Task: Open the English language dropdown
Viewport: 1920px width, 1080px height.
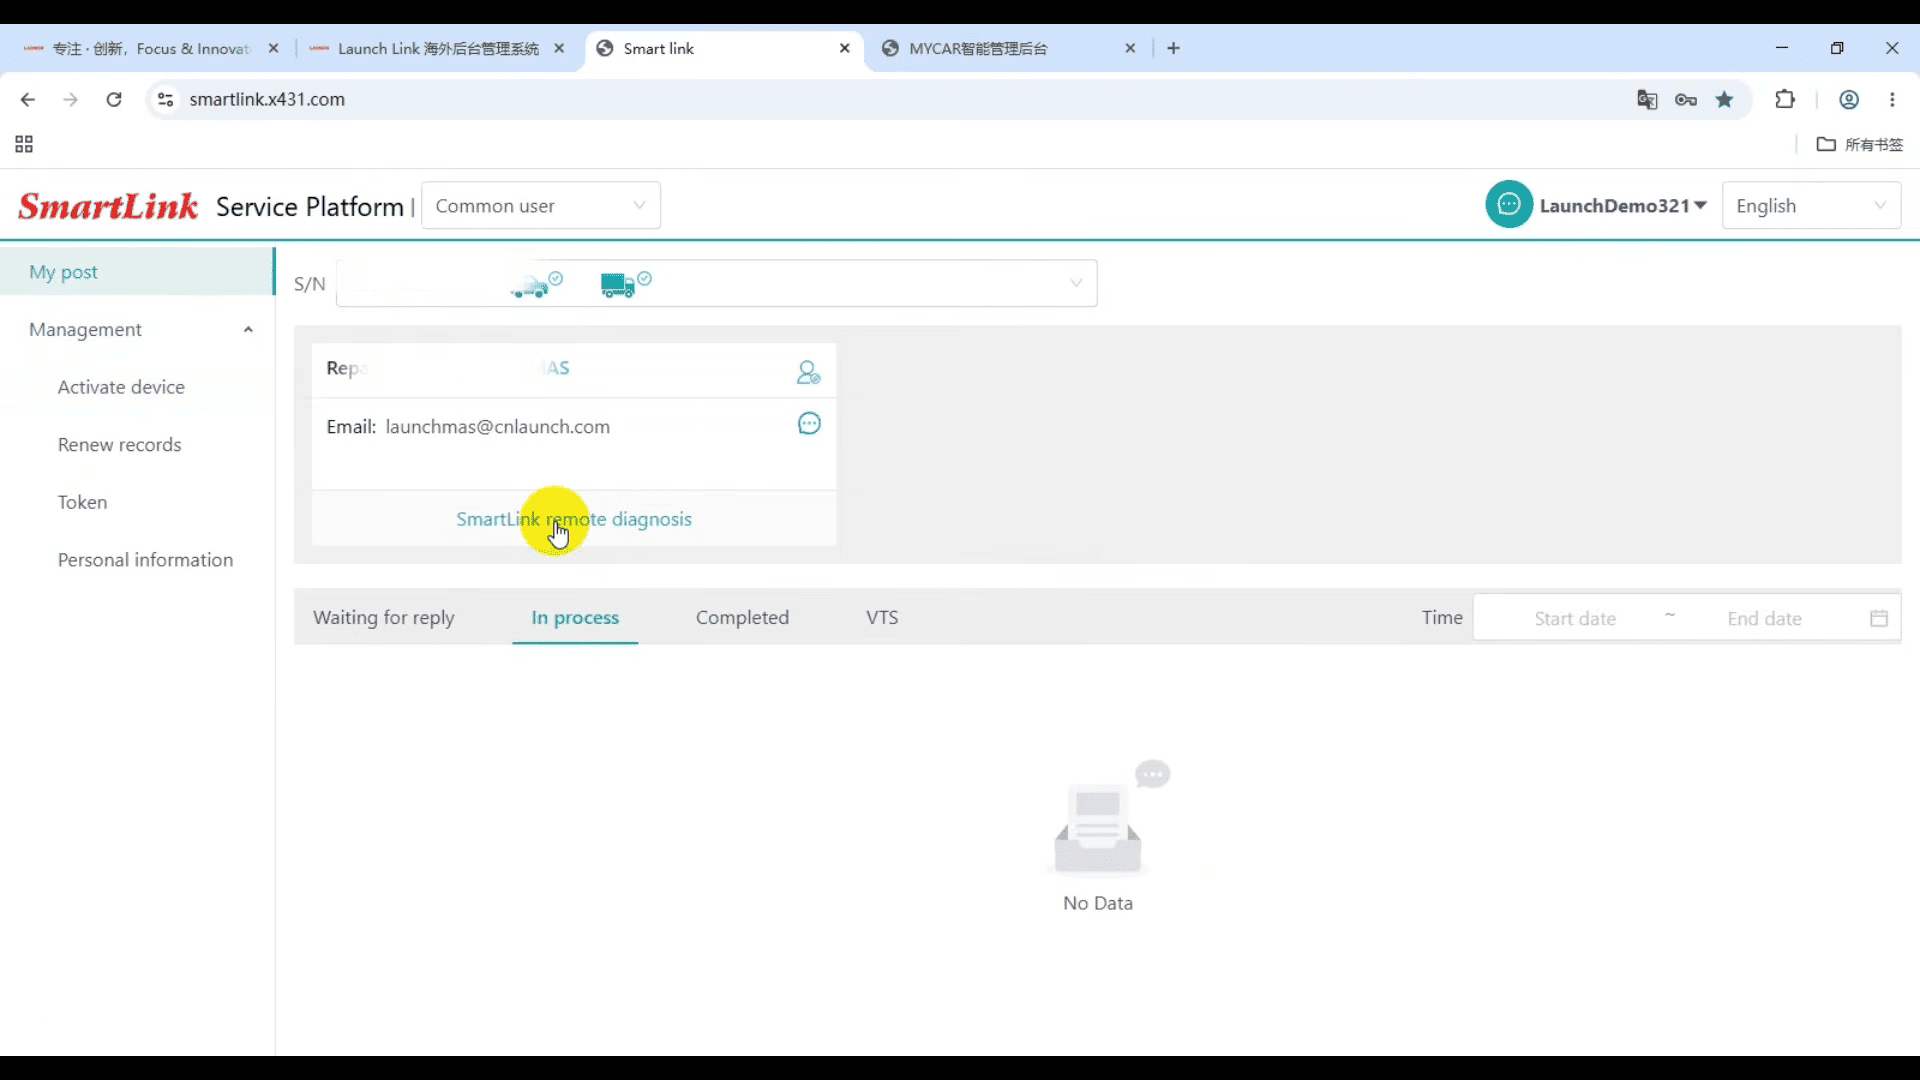Action: (1811, 206)
